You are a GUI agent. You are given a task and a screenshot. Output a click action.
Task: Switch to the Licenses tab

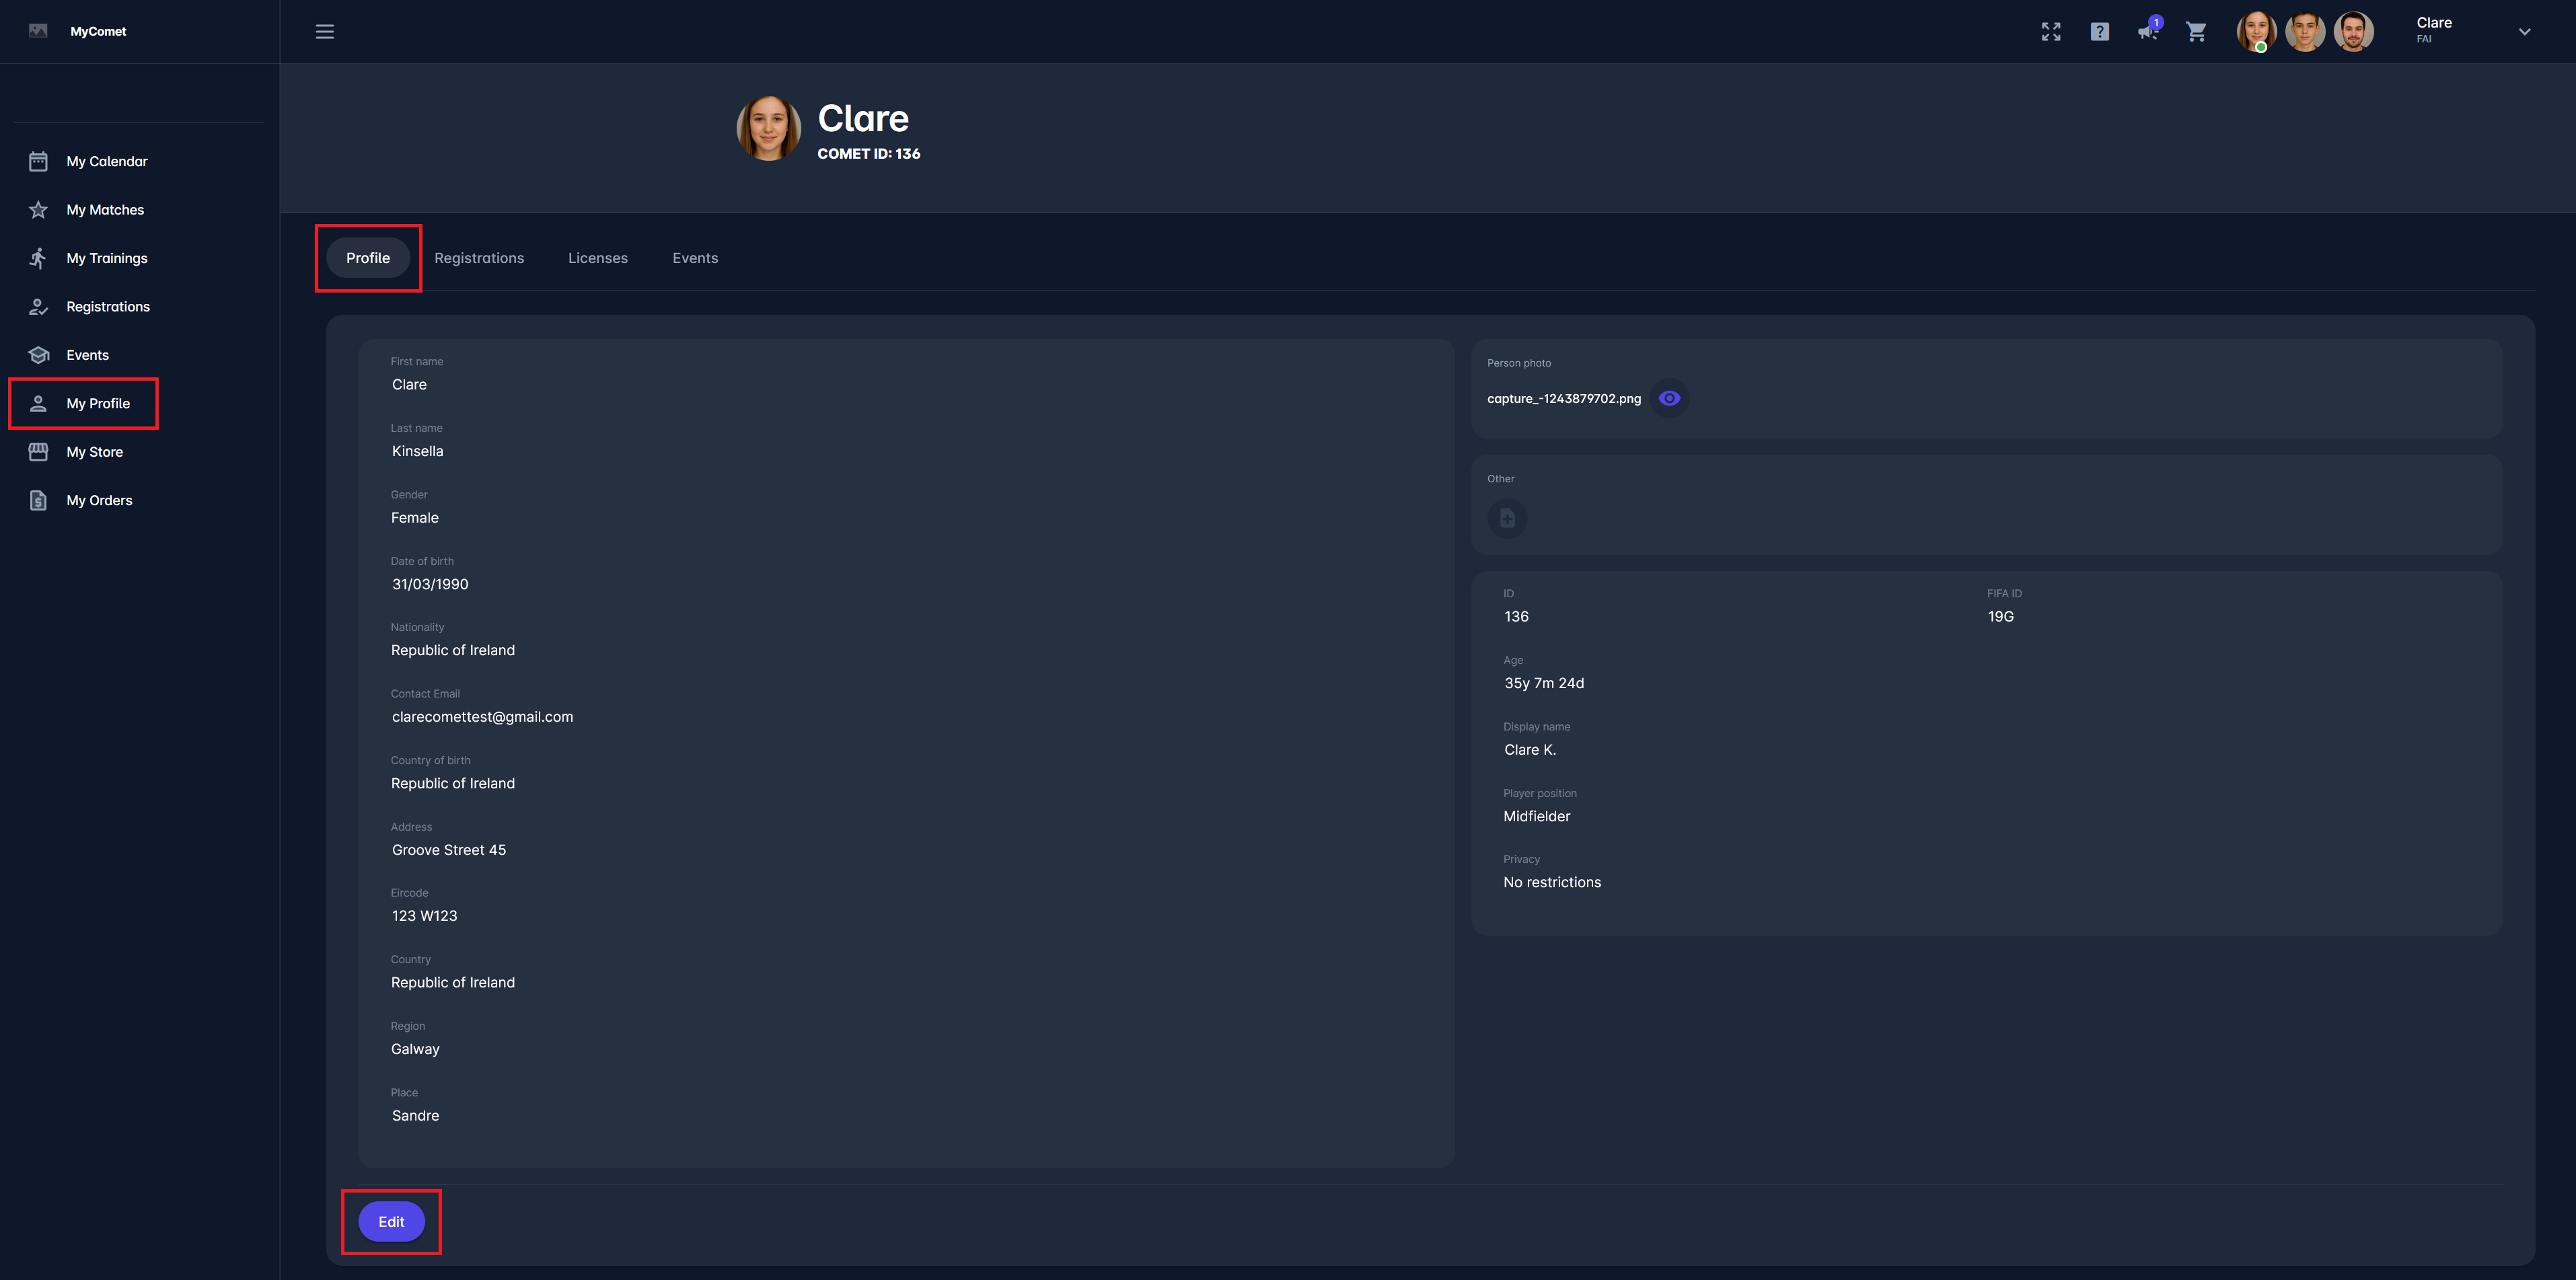(598, 258)
